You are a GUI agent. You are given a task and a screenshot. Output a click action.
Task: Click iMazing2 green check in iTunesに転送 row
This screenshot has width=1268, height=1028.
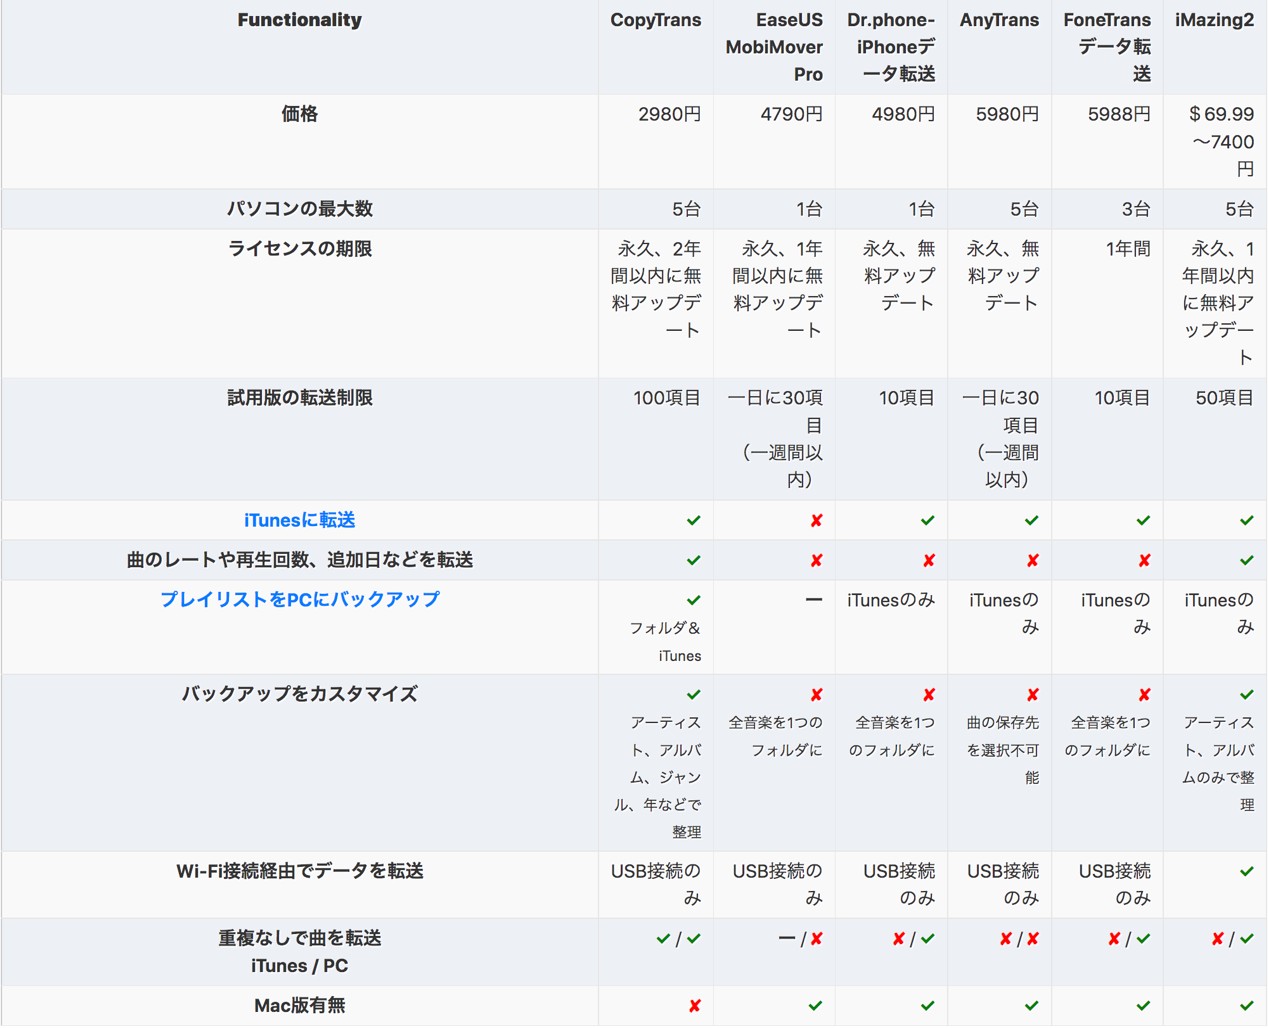(x=1246, y=520)
